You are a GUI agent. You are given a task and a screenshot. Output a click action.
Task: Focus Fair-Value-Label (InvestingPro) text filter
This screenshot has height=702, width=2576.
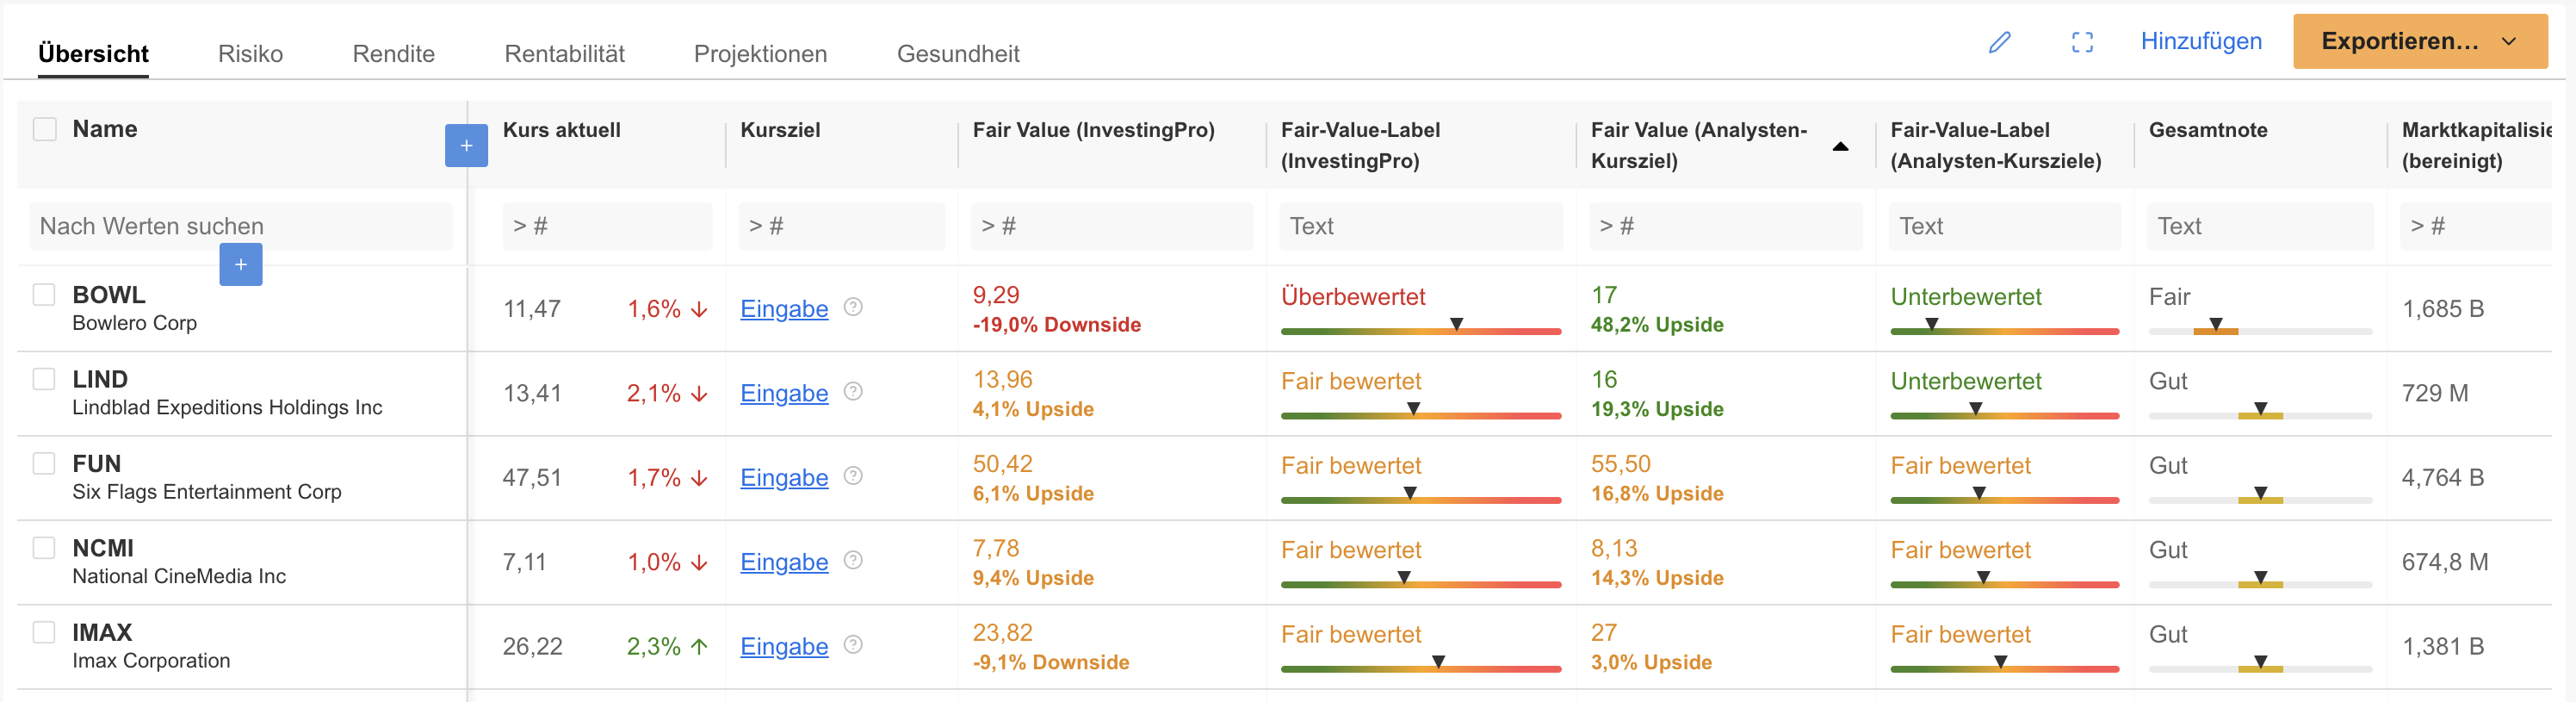coord(1420,226)
